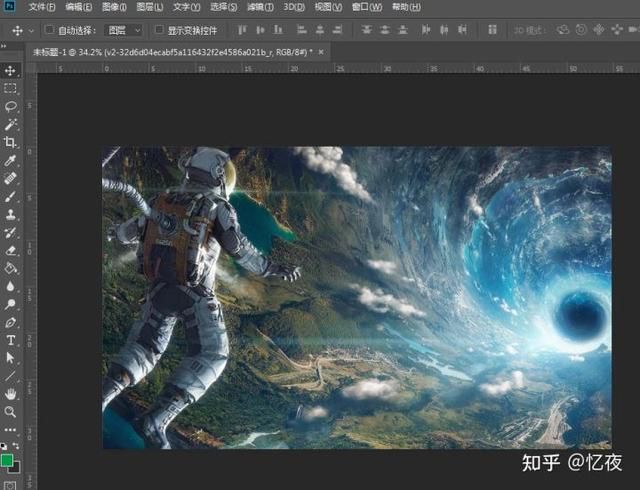Distribute horizontal centers in options bar

(444, 30)
